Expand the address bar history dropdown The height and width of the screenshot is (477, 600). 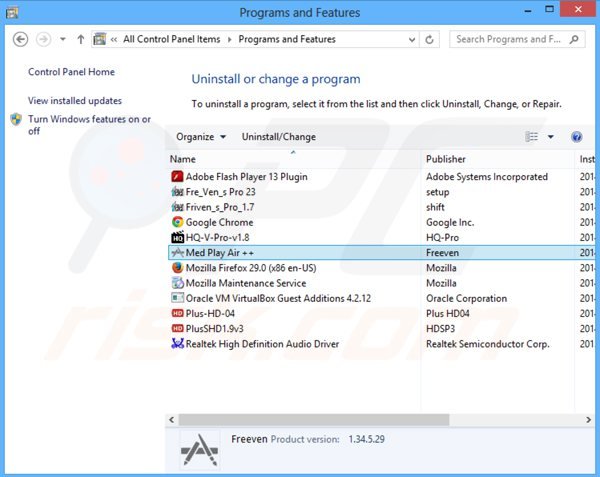tap(412, 39)
